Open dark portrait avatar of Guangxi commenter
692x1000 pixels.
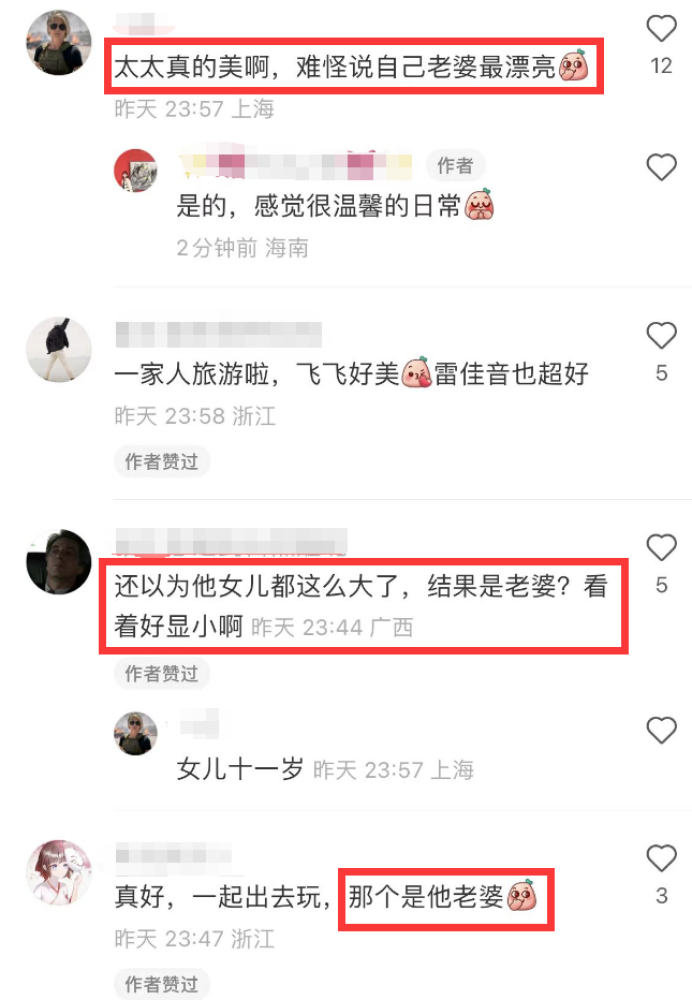click(x=58, y=562)
